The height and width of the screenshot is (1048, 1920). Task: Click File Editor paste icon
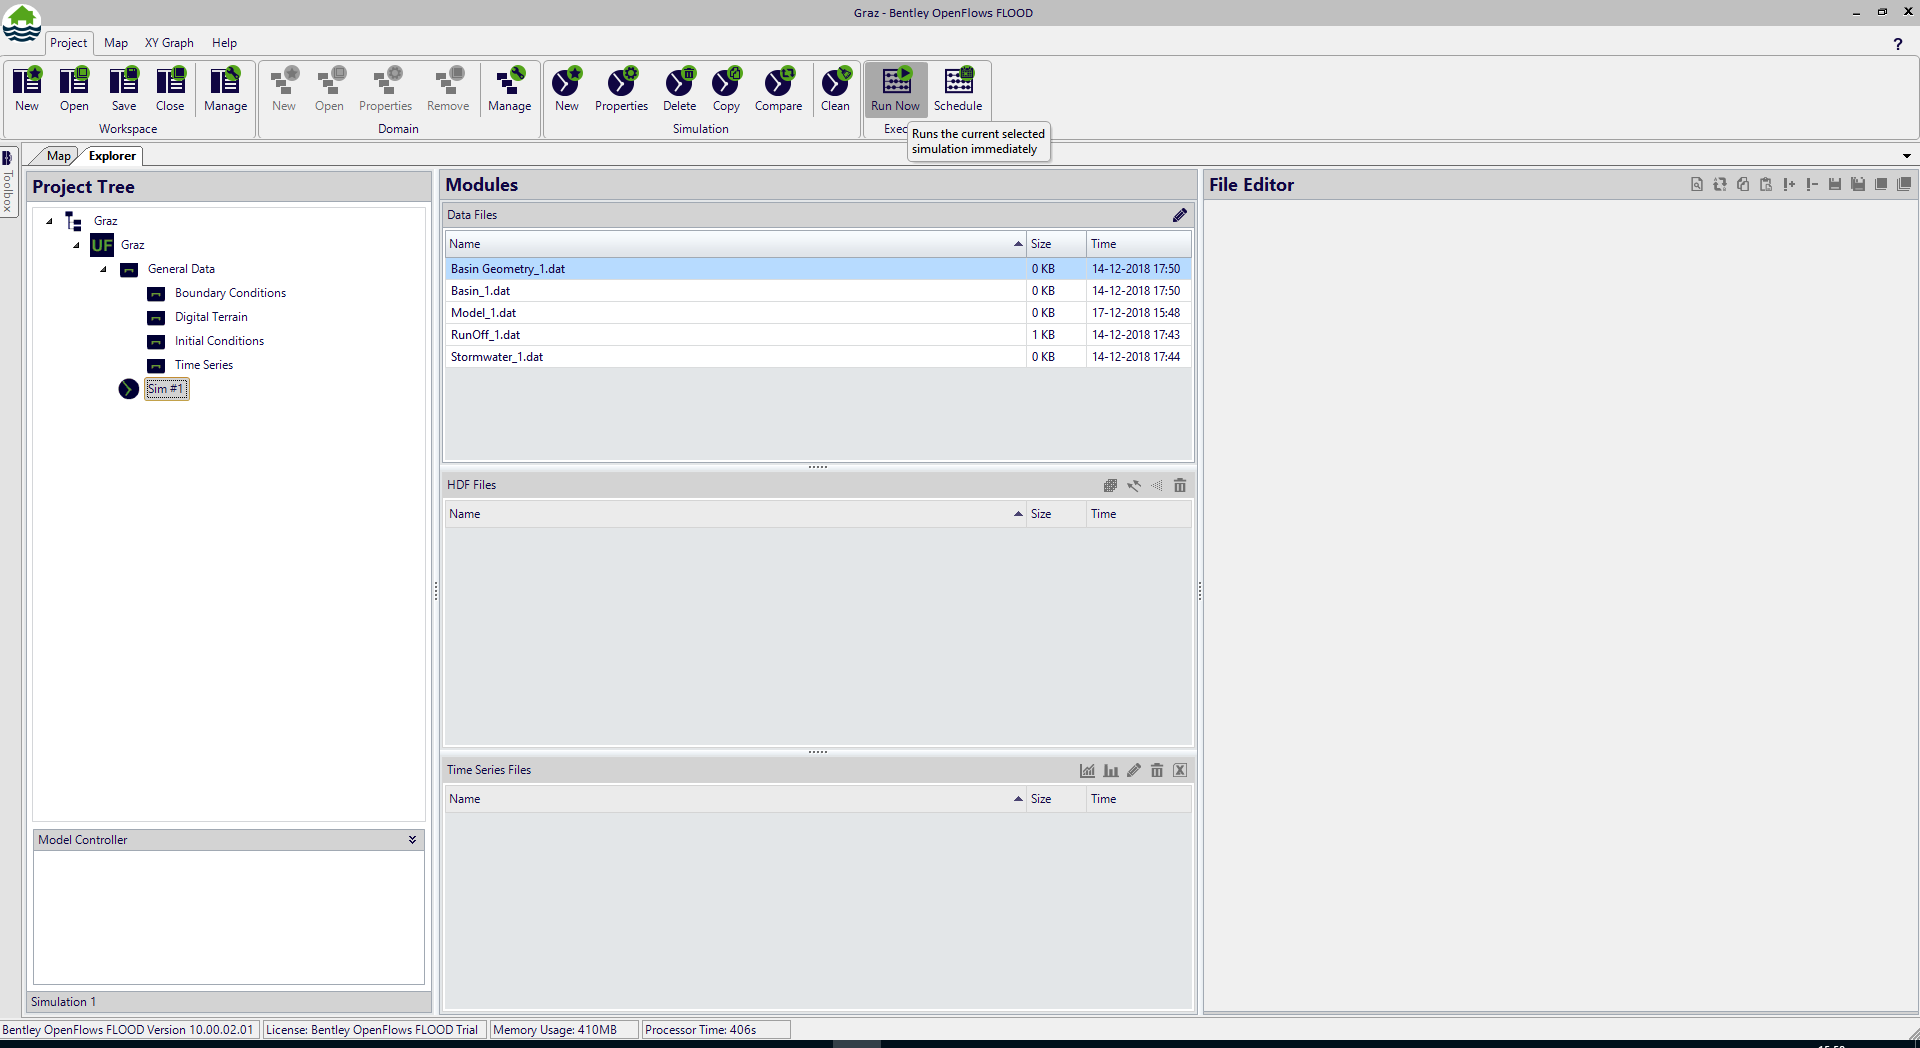[x=1766, y=184]
